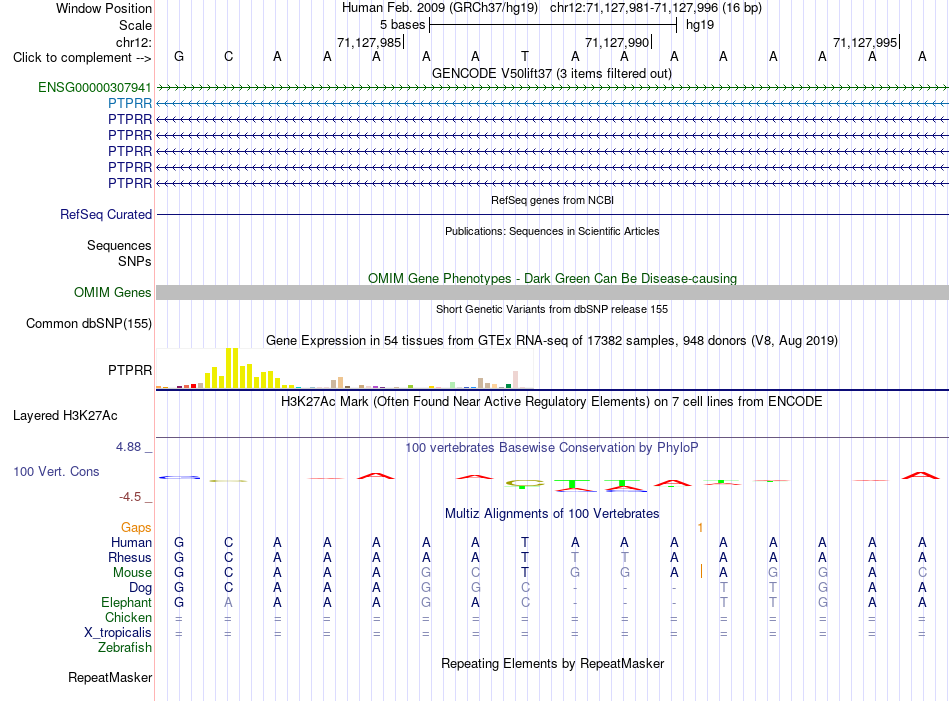Screen dimensions: 950x701
Task: Click the first G base in the sequence row
Action: point(179,56)
